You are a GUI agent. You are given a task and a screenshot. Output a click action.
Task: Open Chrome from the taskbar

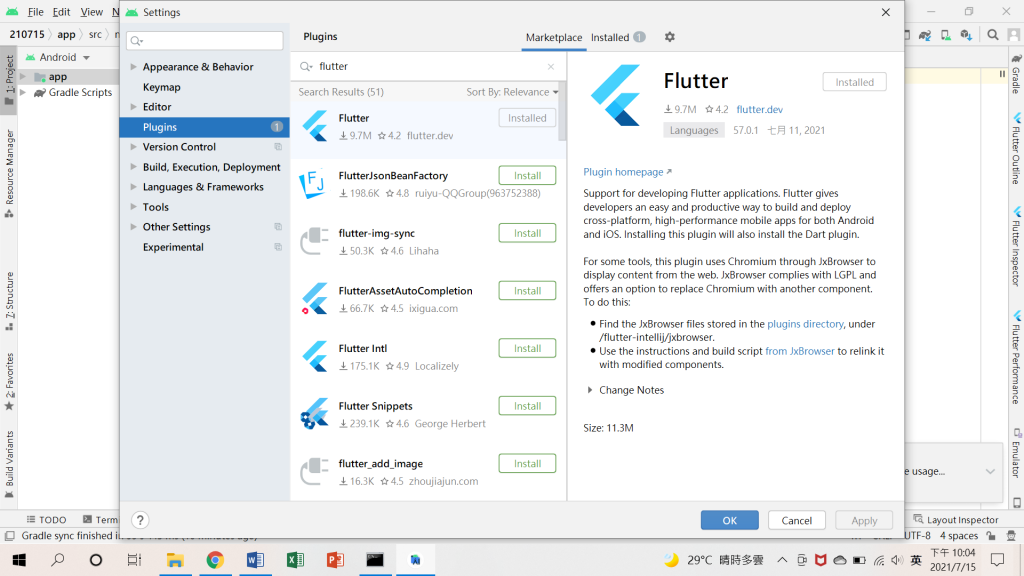[215, 560]
